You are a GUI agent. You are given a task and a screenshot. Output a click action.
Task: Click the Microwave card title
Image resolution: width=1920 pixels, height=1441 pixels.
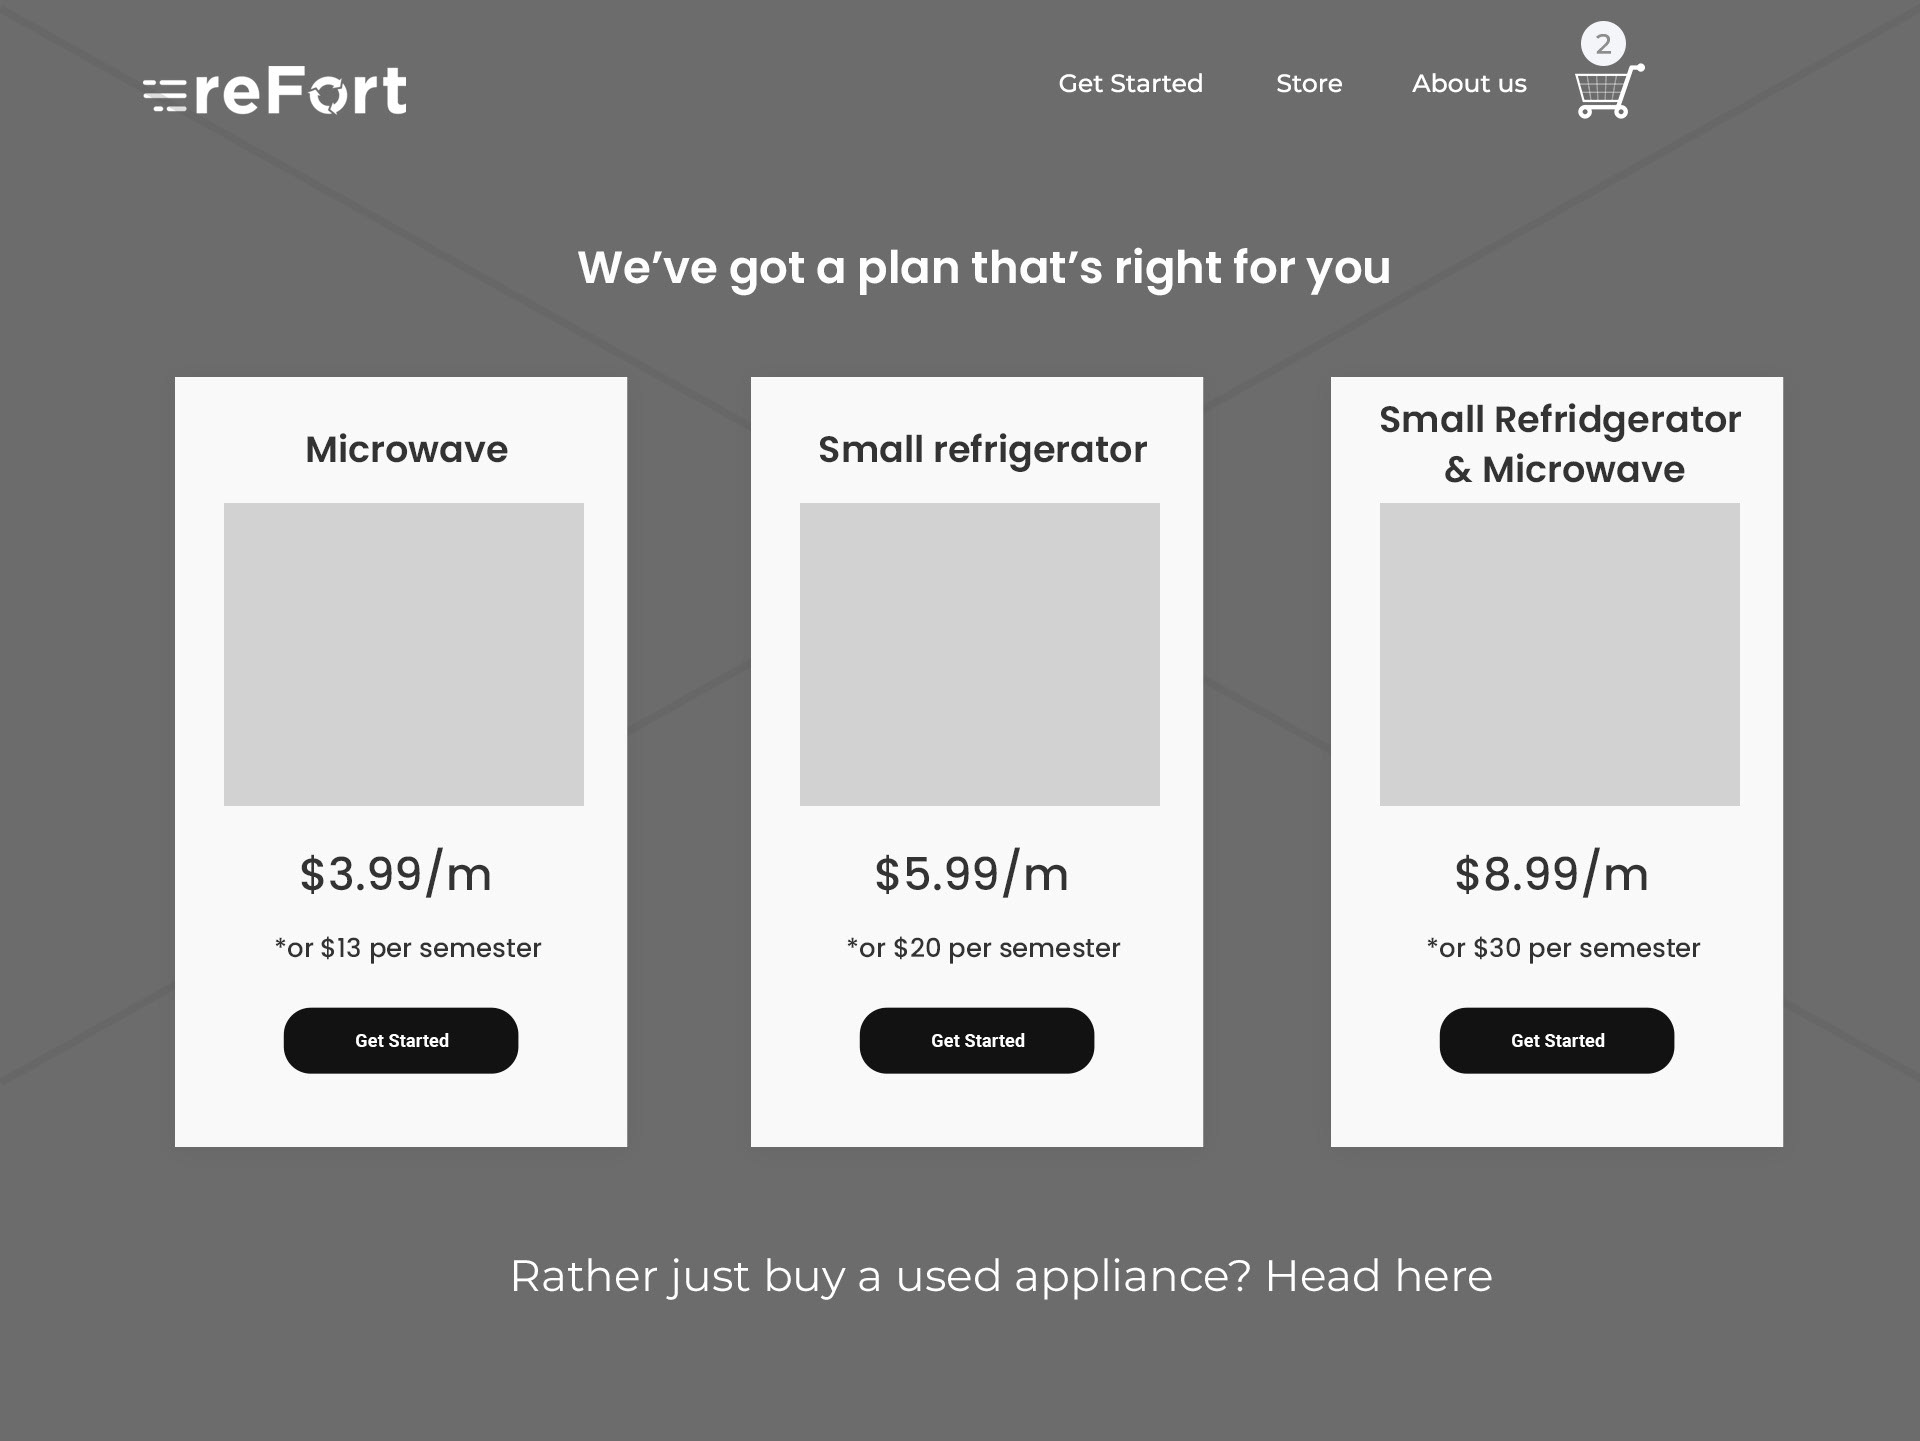406,449
